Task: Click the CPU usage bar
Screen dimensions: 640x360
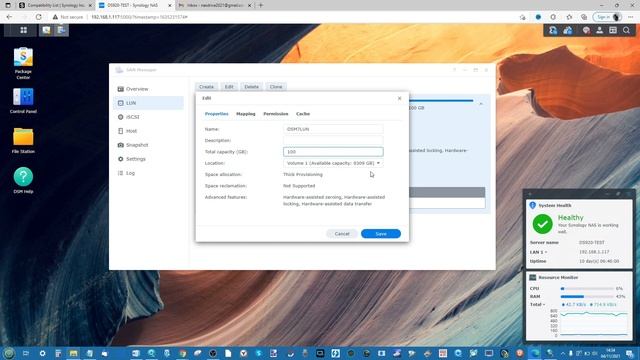Action: (587, 289)
